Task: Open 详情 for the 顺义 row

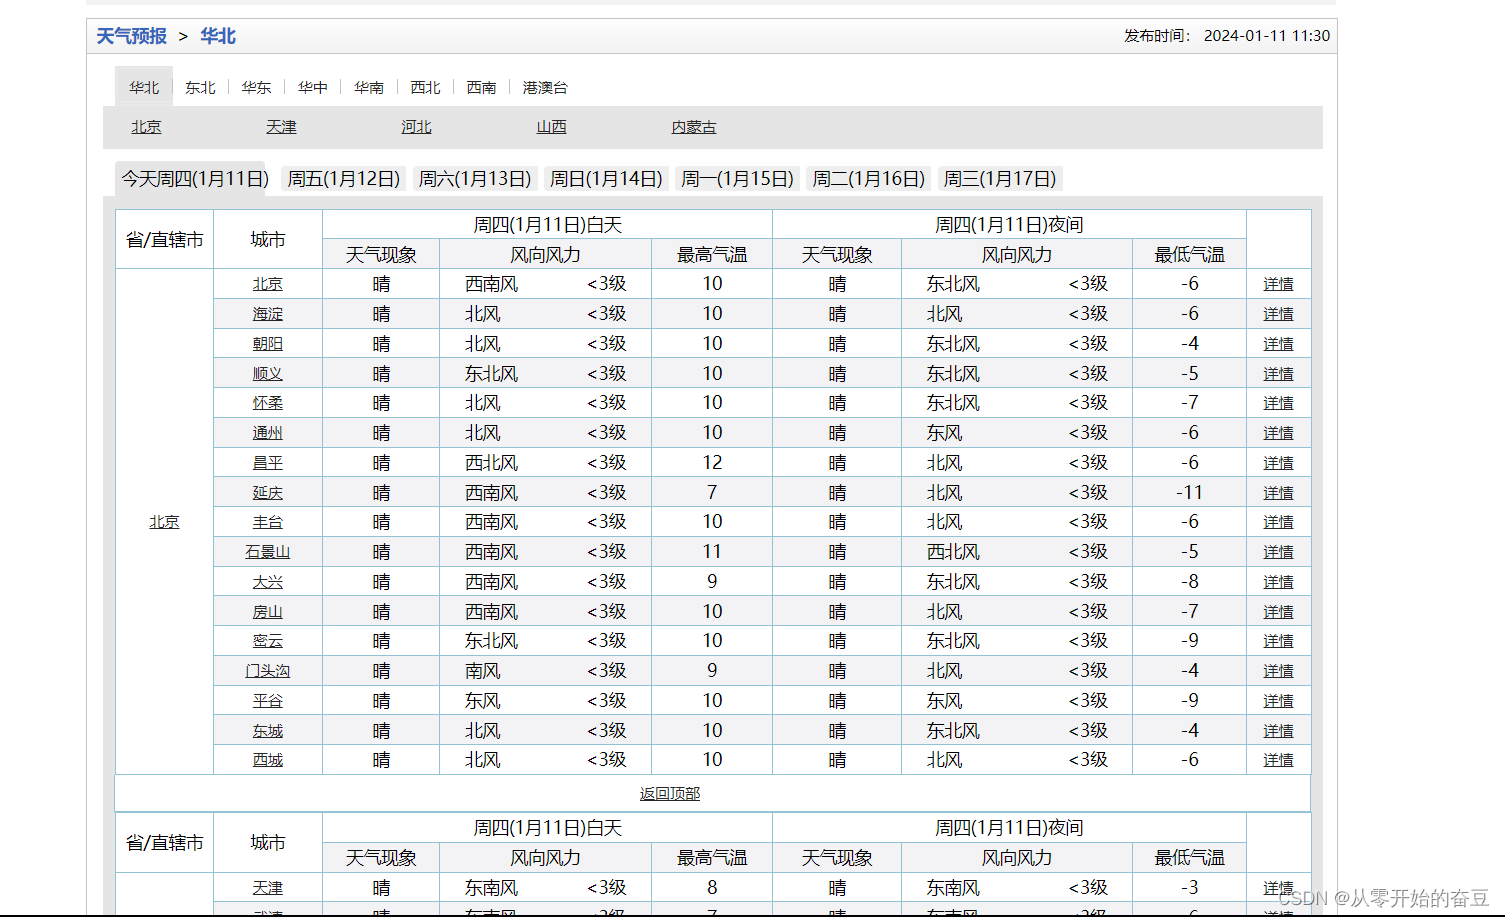Action: [x=1278, y=374]
